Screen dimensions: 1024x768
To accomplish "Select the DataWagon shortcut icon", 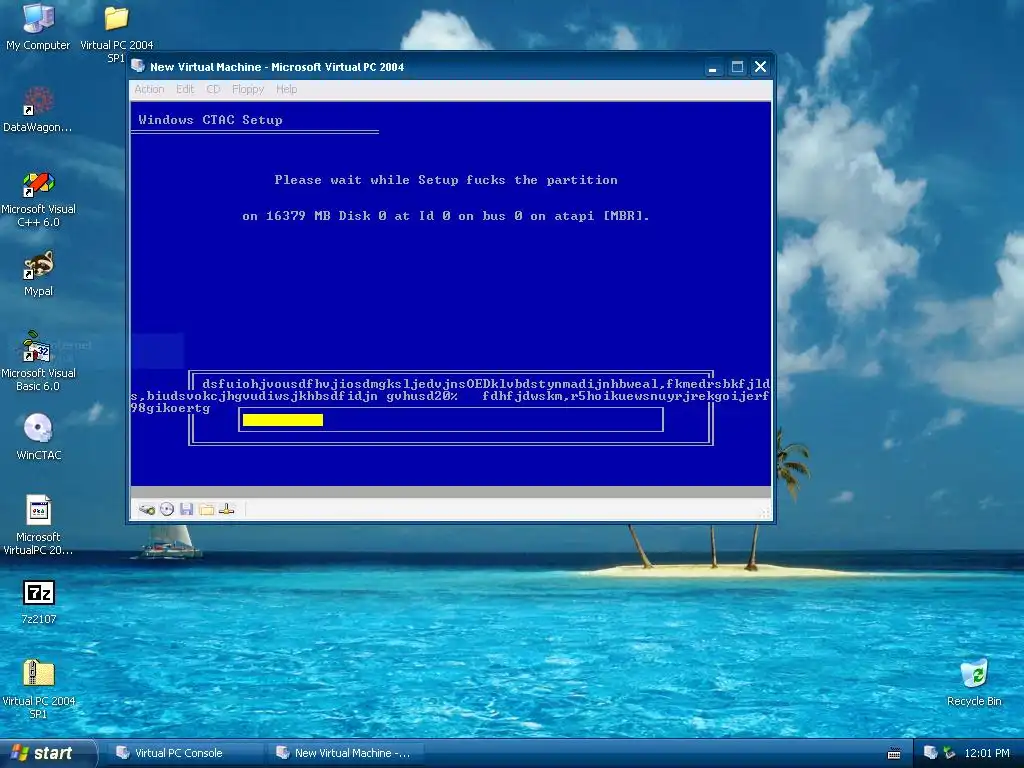I will pos(38,110).
